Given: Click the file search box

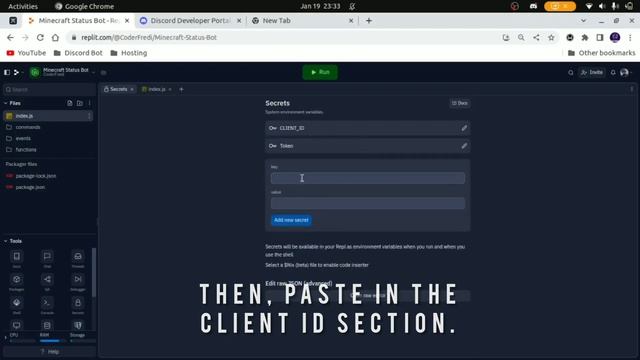Looking at the screenshot, I should coord(49,89).
